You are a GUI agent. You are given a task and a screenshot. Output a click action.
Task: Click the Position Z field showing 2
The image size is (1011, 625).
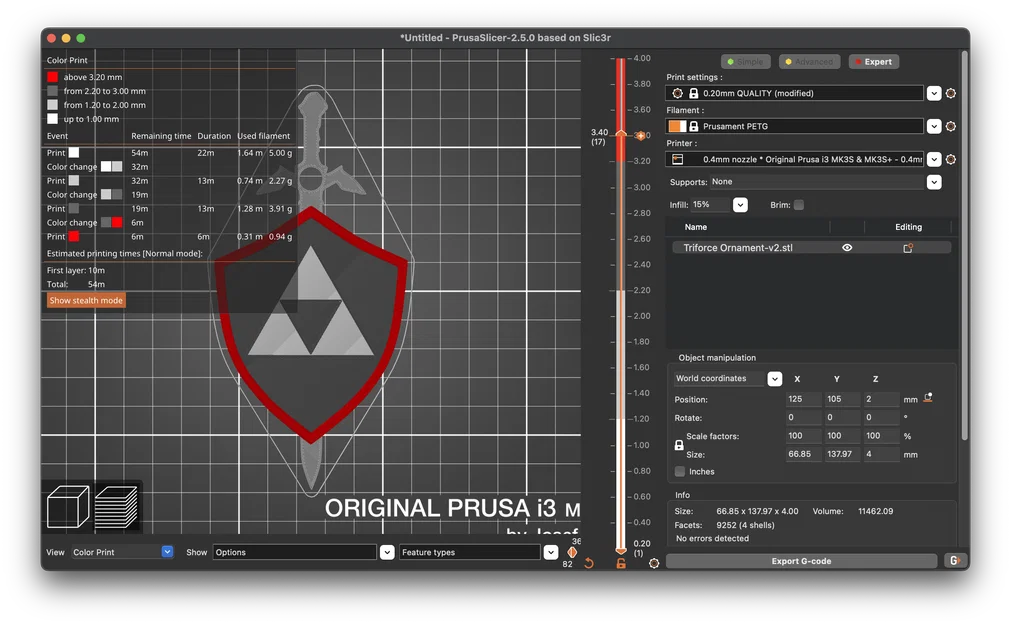coord(881,399)
